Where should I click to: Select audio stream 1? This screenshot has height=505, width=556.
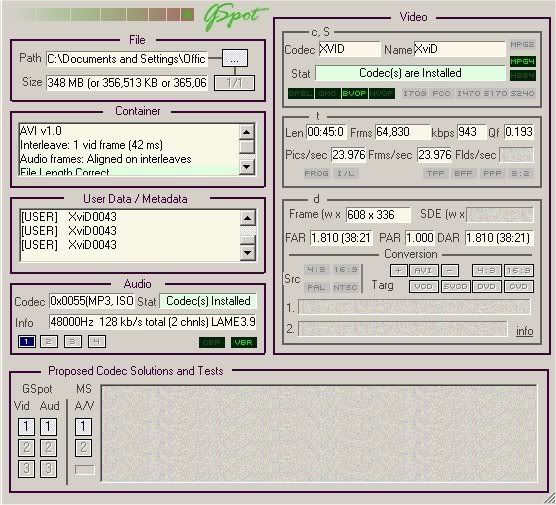point(27,342)
